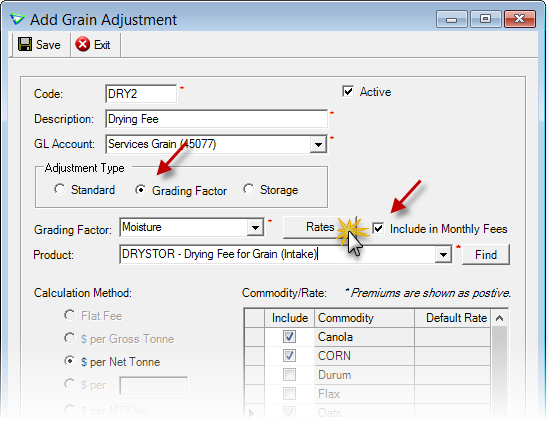Click Default Rate cell for Canola
This screenshot has width=553, height=425.
pyautogui.click(x=452, y=337)
